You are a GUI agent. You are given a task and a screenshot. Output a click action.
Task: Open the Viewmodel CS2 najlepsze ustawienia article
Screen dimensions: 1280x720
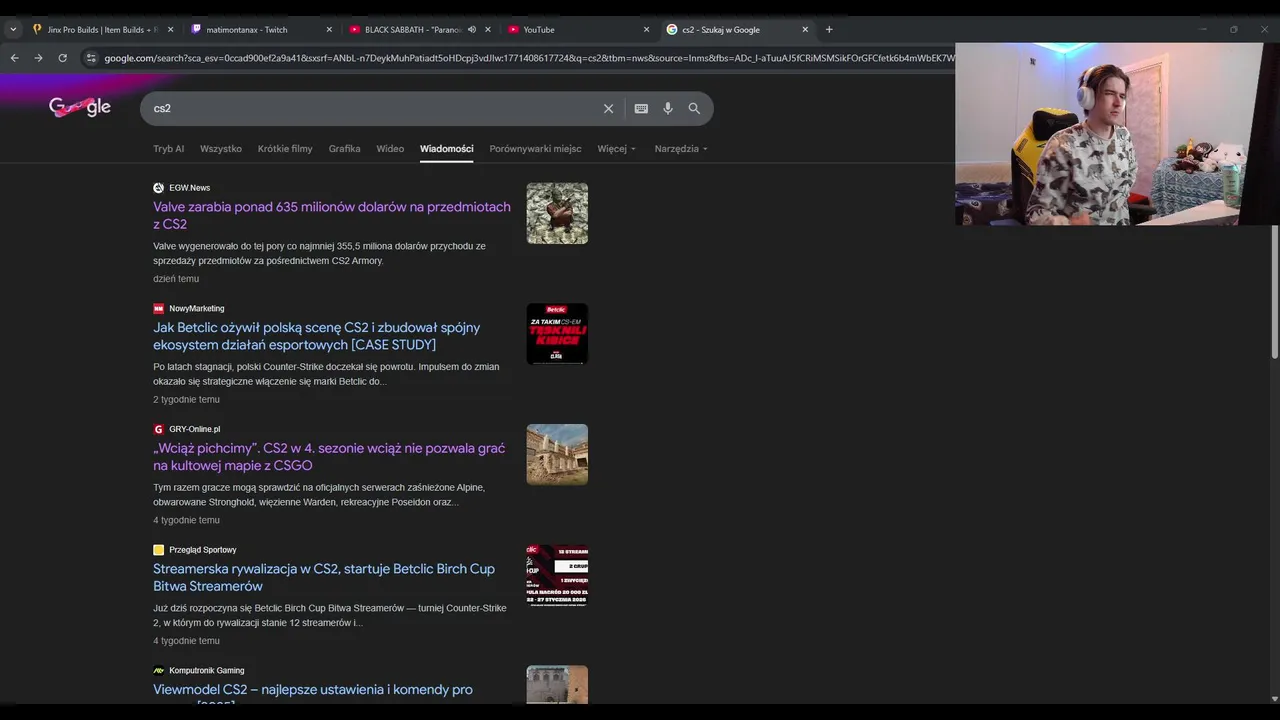pyautogui.click(x=313, y=690)
